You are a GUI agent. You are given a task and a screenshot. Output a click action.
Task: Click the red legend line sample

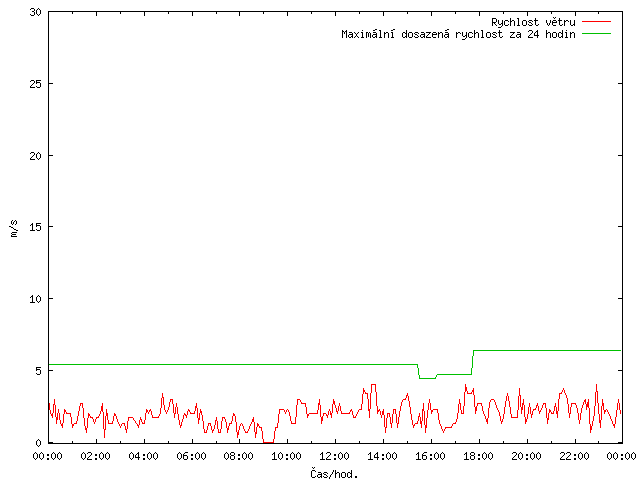pyautogui.click(x=596, y=21)
